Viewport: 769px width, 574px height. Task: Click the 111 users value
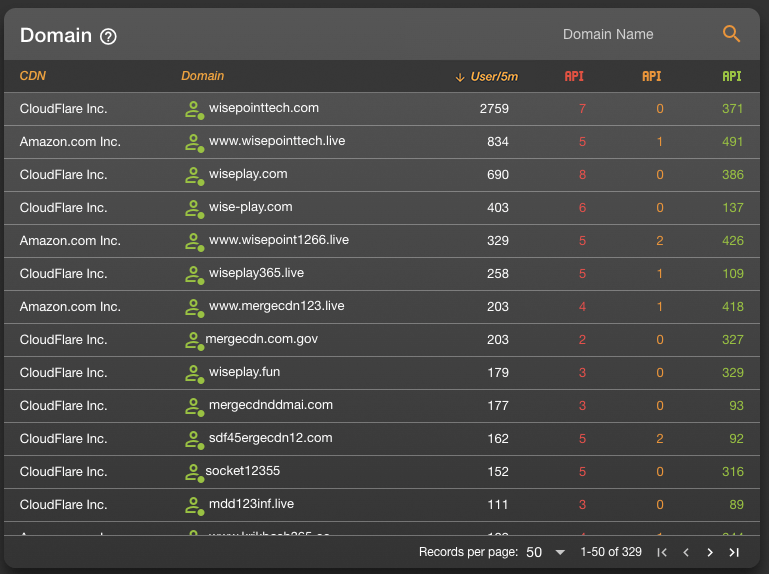click(498, 505)
